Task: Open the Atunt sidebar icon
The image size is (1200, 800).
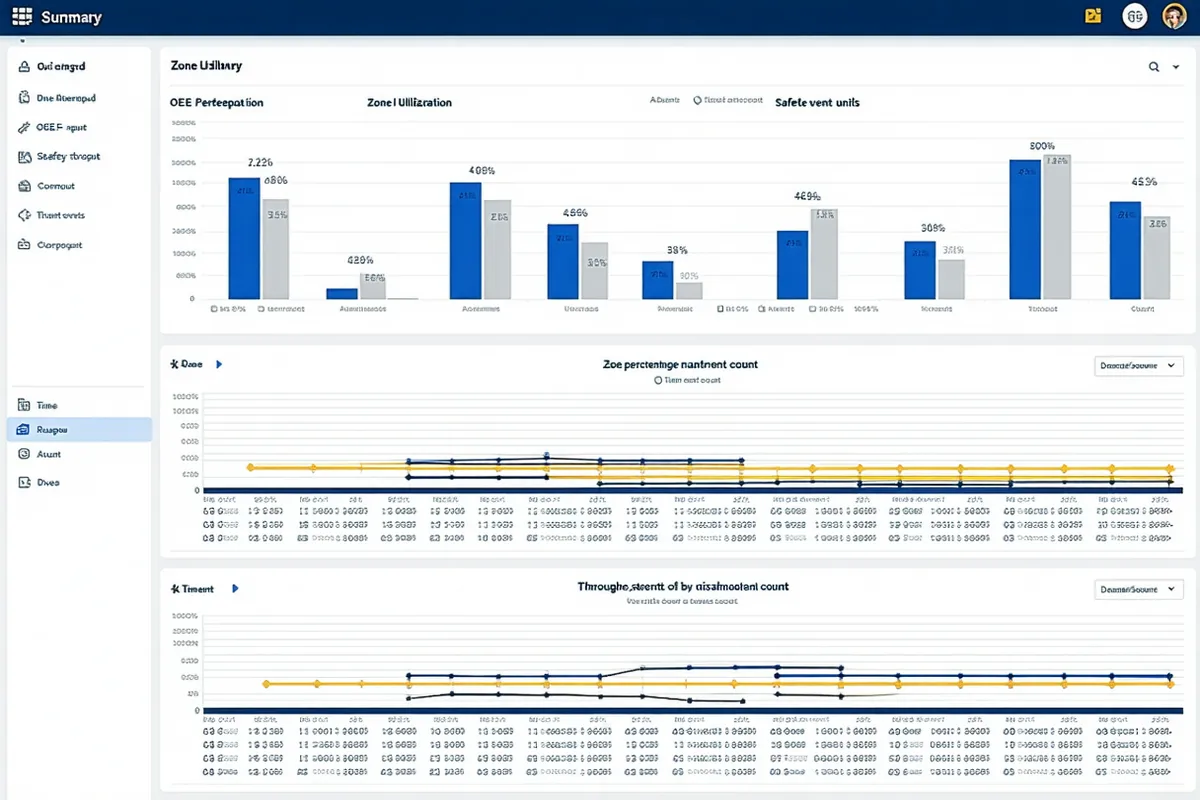Action: click(25, 454)
